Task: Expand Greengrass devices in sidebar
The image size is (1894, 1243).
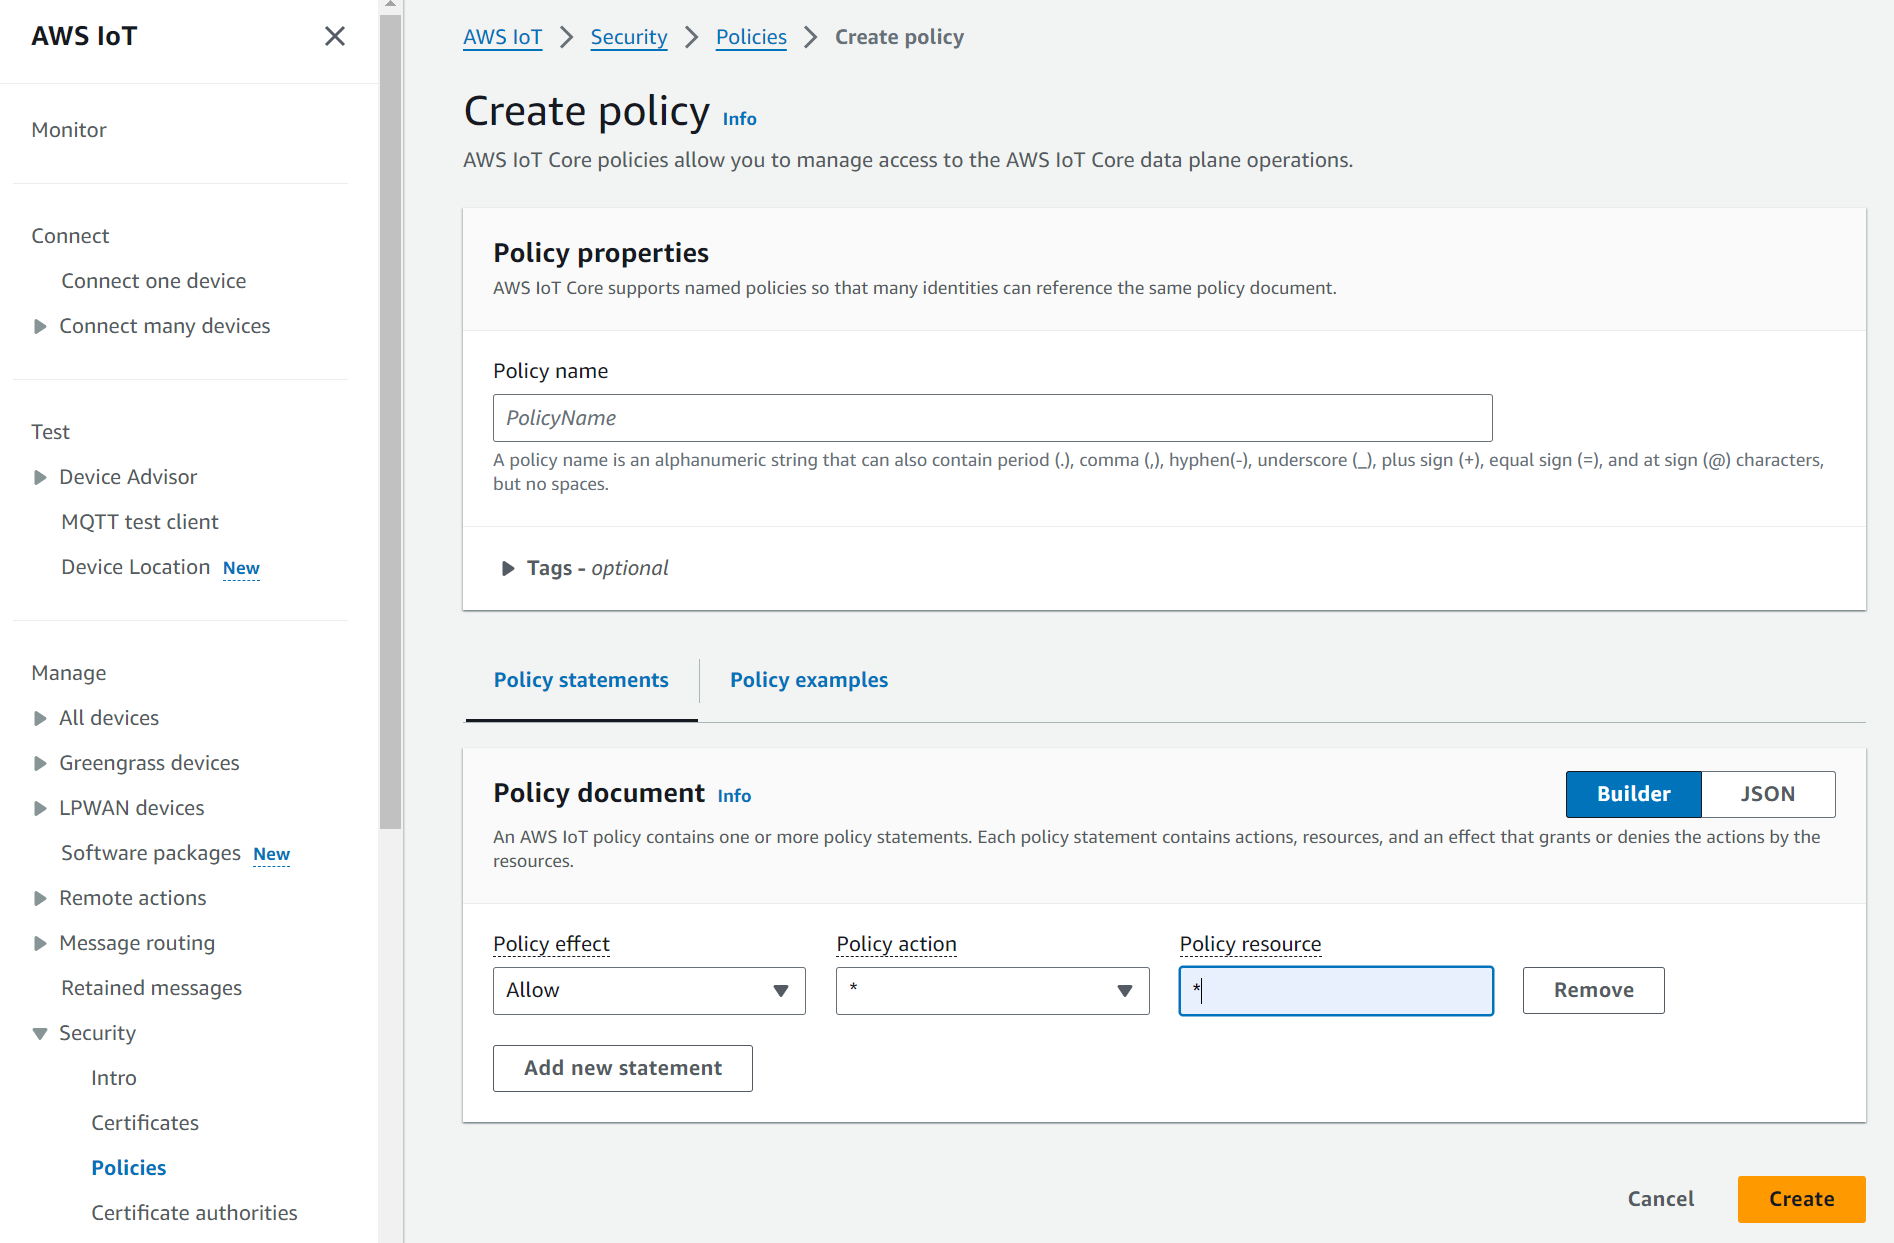Action: 40,763
